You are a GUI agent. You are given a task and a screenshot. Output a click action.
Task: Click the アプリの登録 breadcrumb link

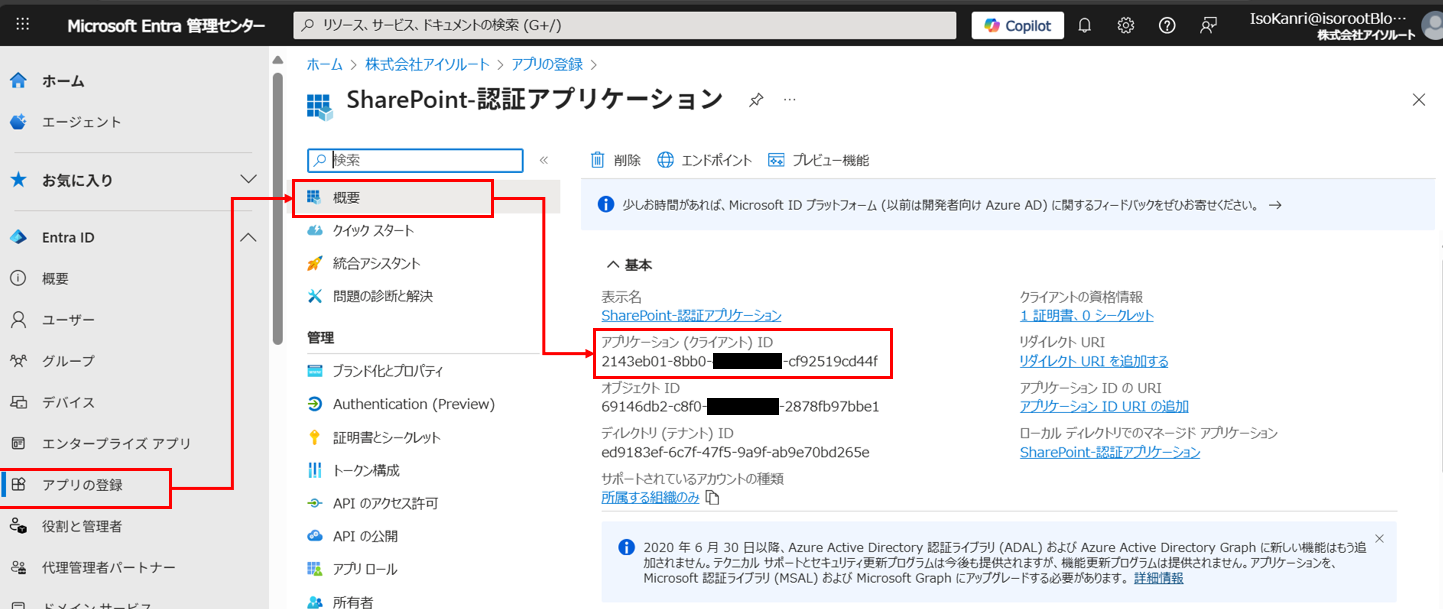(547, 64)
